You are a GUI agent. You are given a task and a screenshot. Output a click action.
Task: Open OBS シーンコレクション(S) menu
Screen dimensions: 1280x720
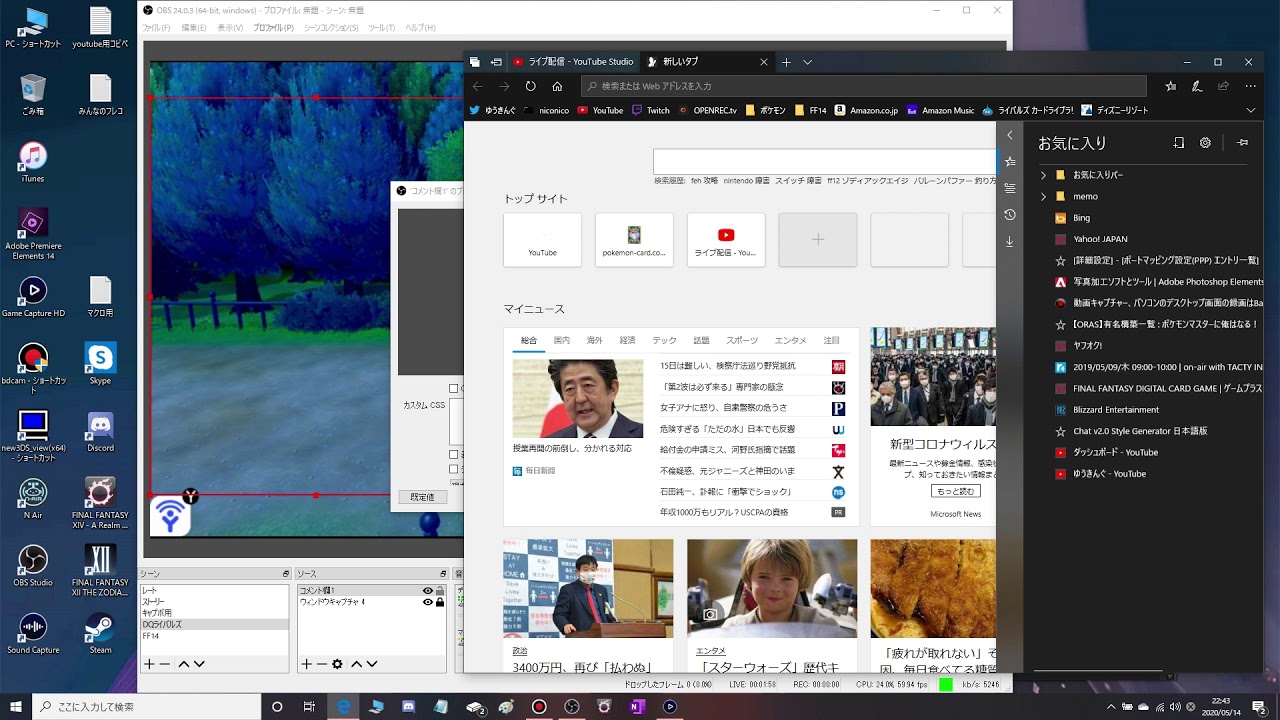331,28
